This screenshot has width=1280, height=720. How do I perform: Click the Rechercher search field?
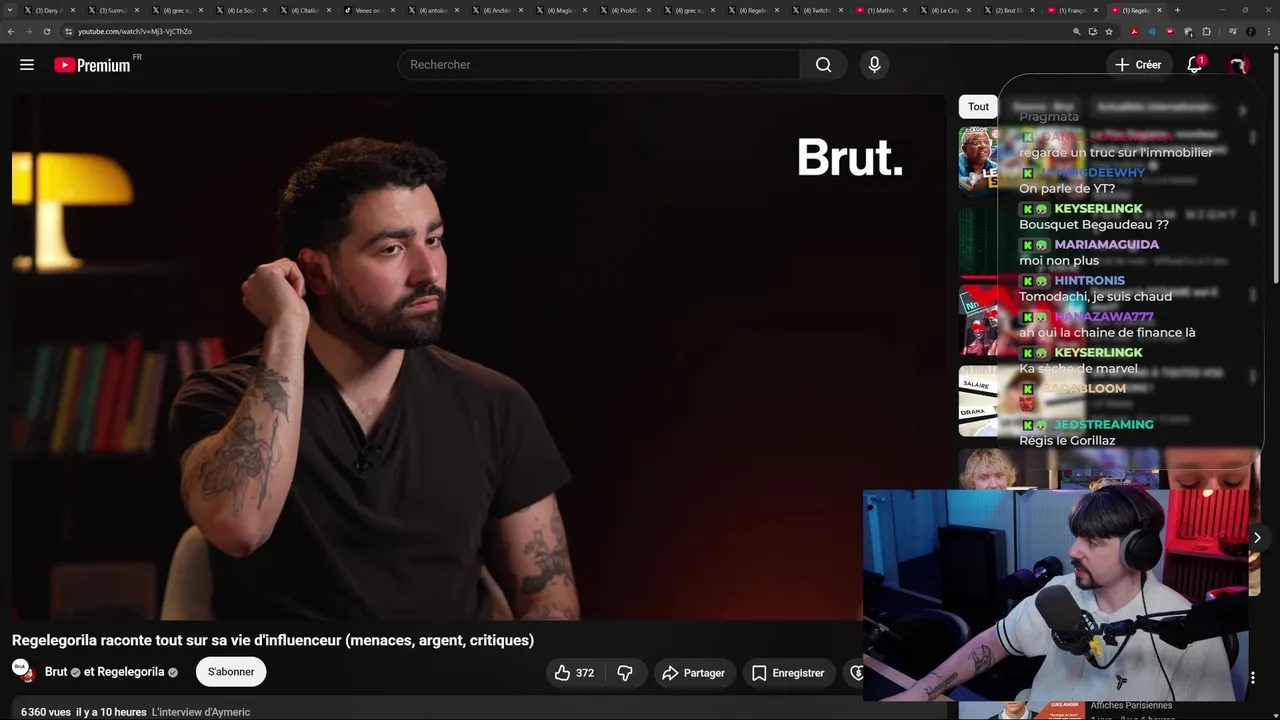pyautogui.click(x=598, y=65)
